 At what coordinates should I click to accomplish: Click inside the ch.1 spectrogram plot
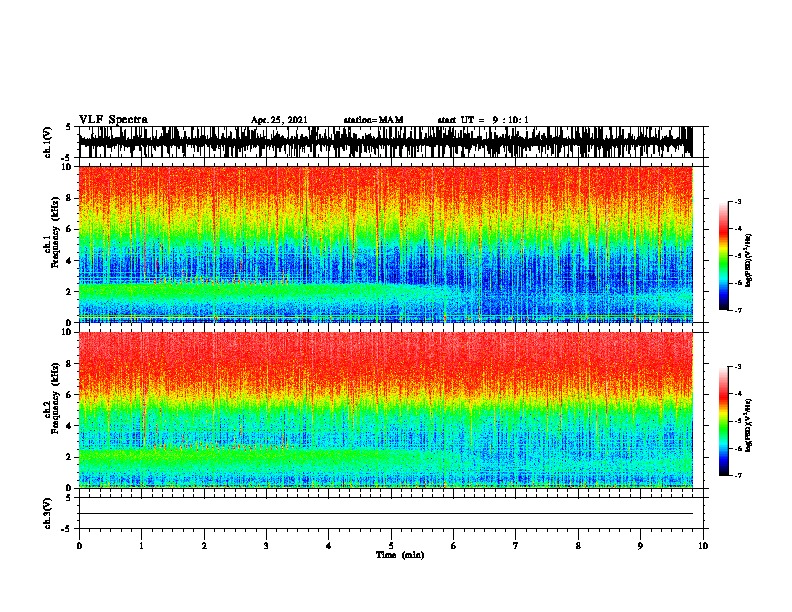click(385, 244)
